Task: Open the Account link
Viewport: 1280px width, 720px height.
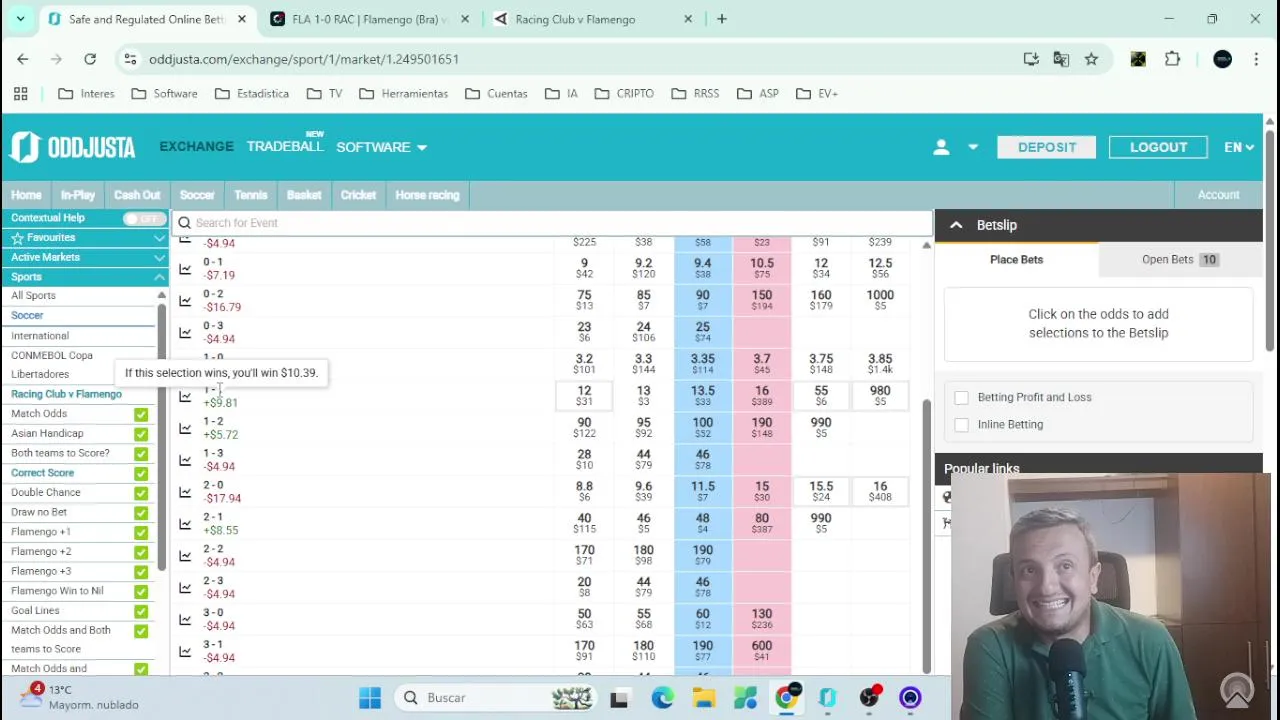Action: pyautogui.click(x=1218, y=195)
